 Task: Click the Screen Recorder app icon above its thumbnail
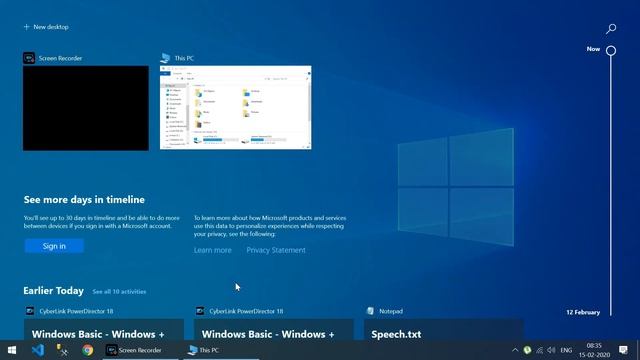click(x=29, y=58)
